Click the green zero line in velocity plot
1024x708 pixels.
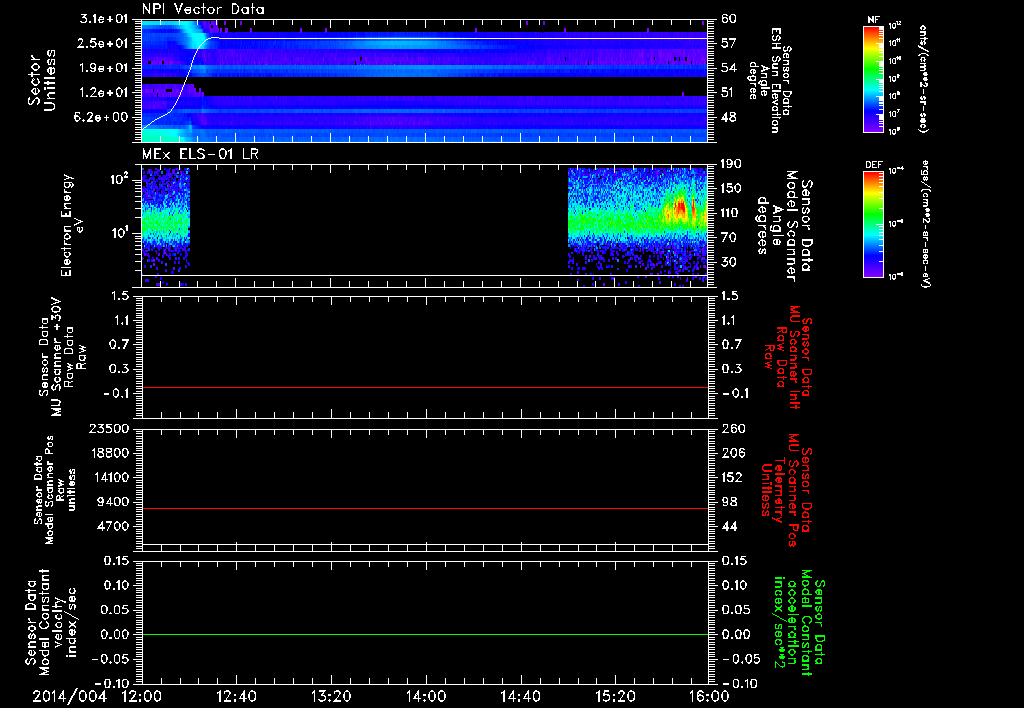pyautogui.click(x=425, y=634)
